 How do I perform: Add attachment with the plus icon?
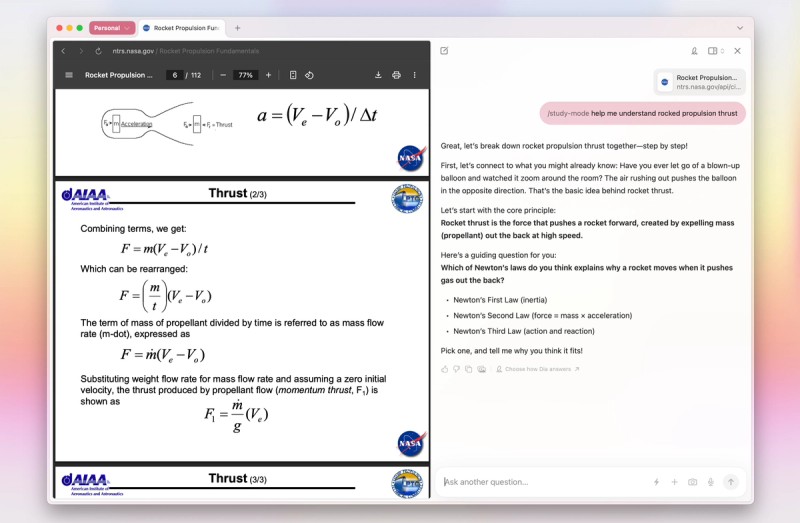[674, 482]
